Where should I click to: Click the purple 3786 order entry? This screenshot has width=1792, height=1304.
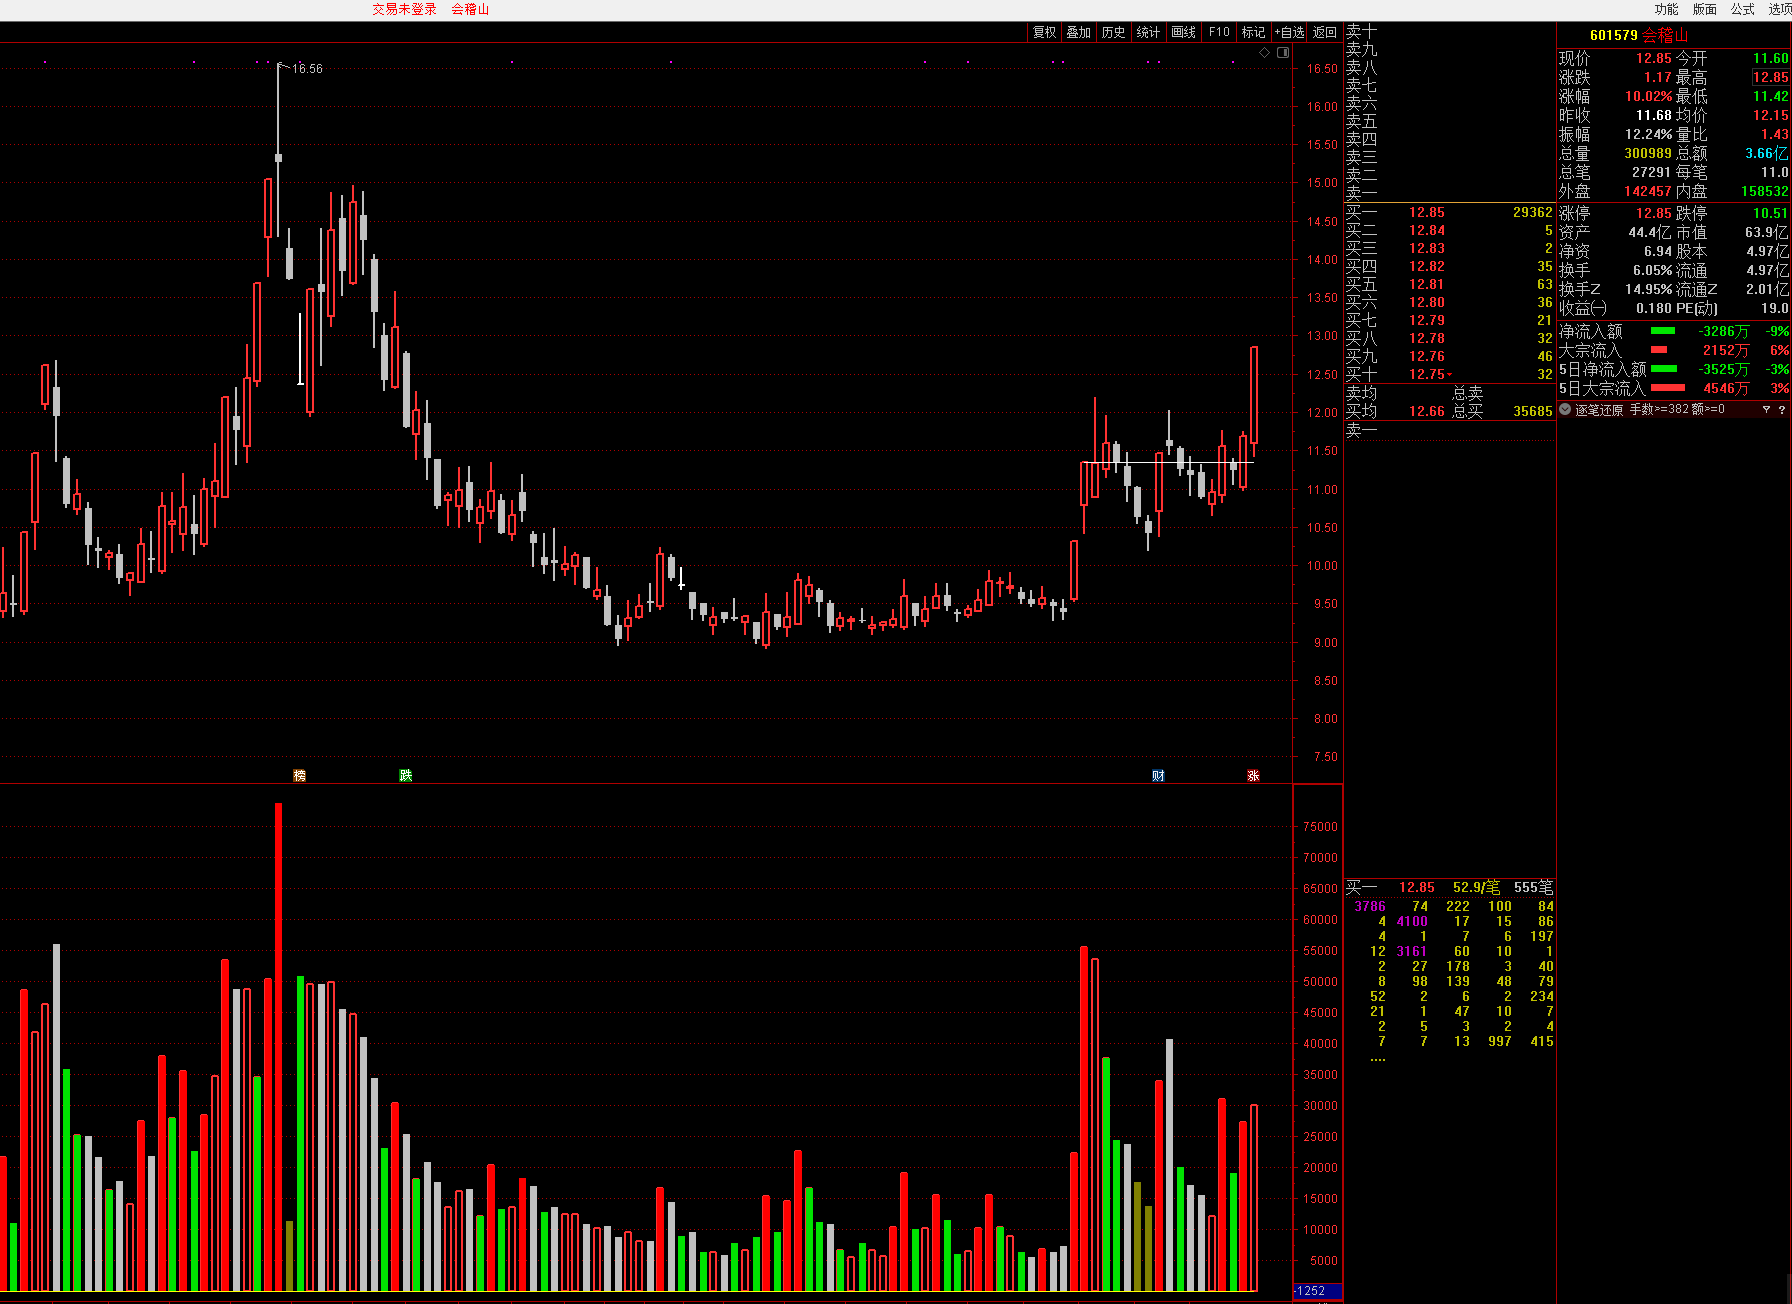(1370, 906)
